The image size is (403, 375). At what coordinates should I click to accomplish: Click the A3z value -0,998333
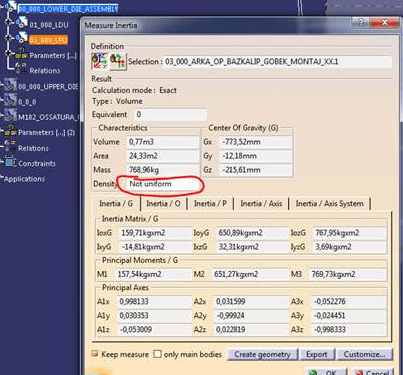click(x=349, y=330)
